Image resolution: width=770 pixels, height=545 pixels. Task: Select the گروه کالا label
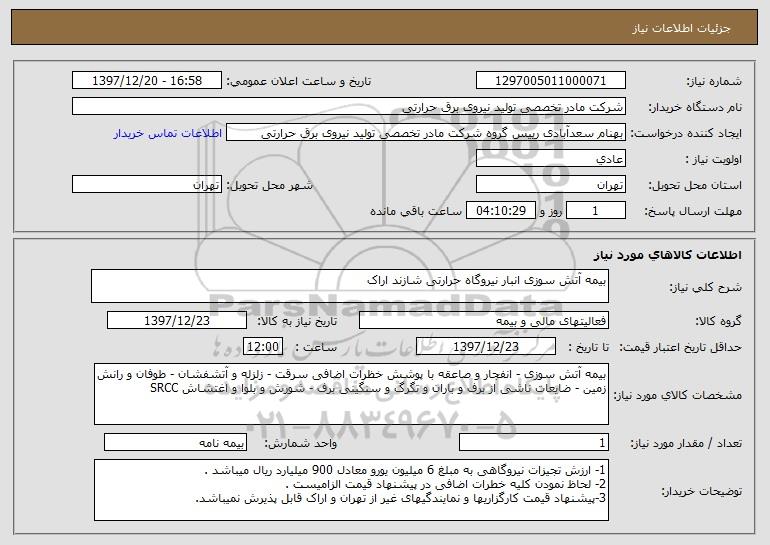click(718, 321)
